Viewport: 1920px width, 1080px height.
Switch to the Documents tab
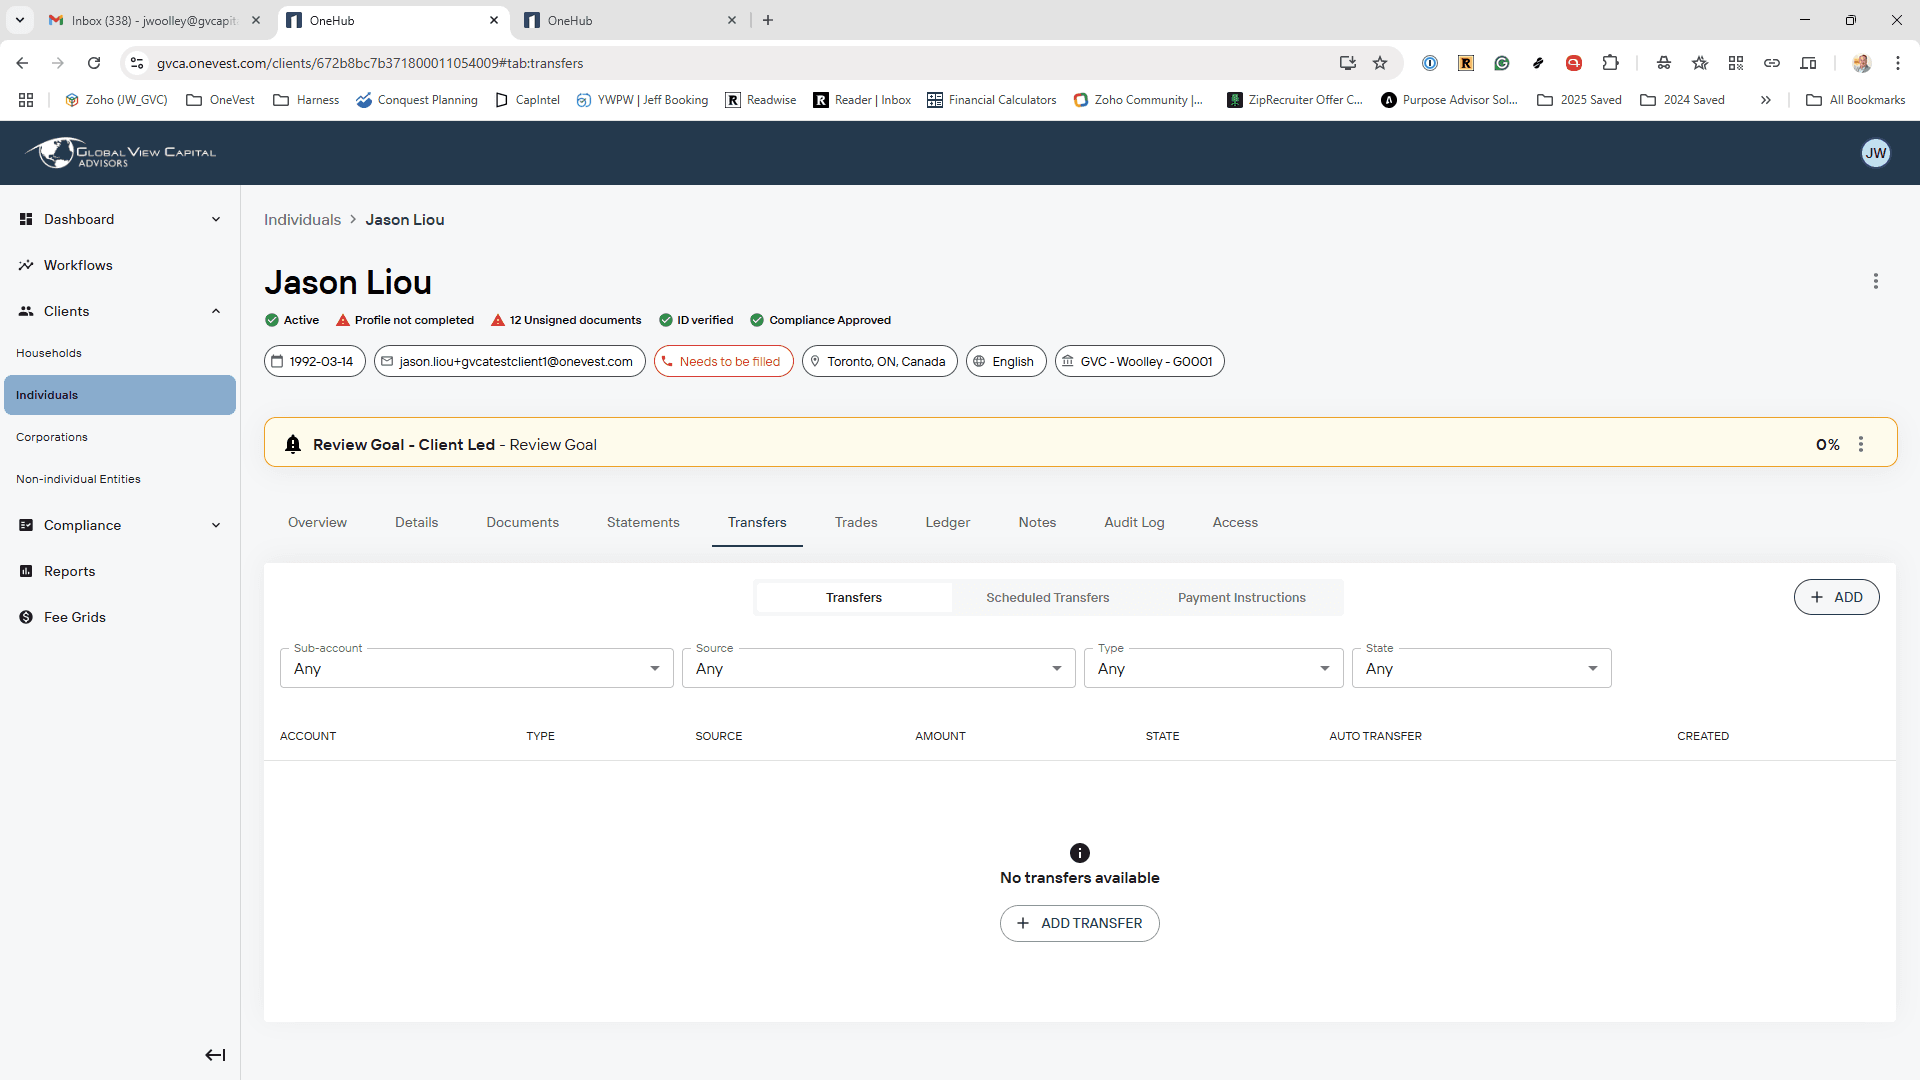pyautogui.click(x=522, y=522)
